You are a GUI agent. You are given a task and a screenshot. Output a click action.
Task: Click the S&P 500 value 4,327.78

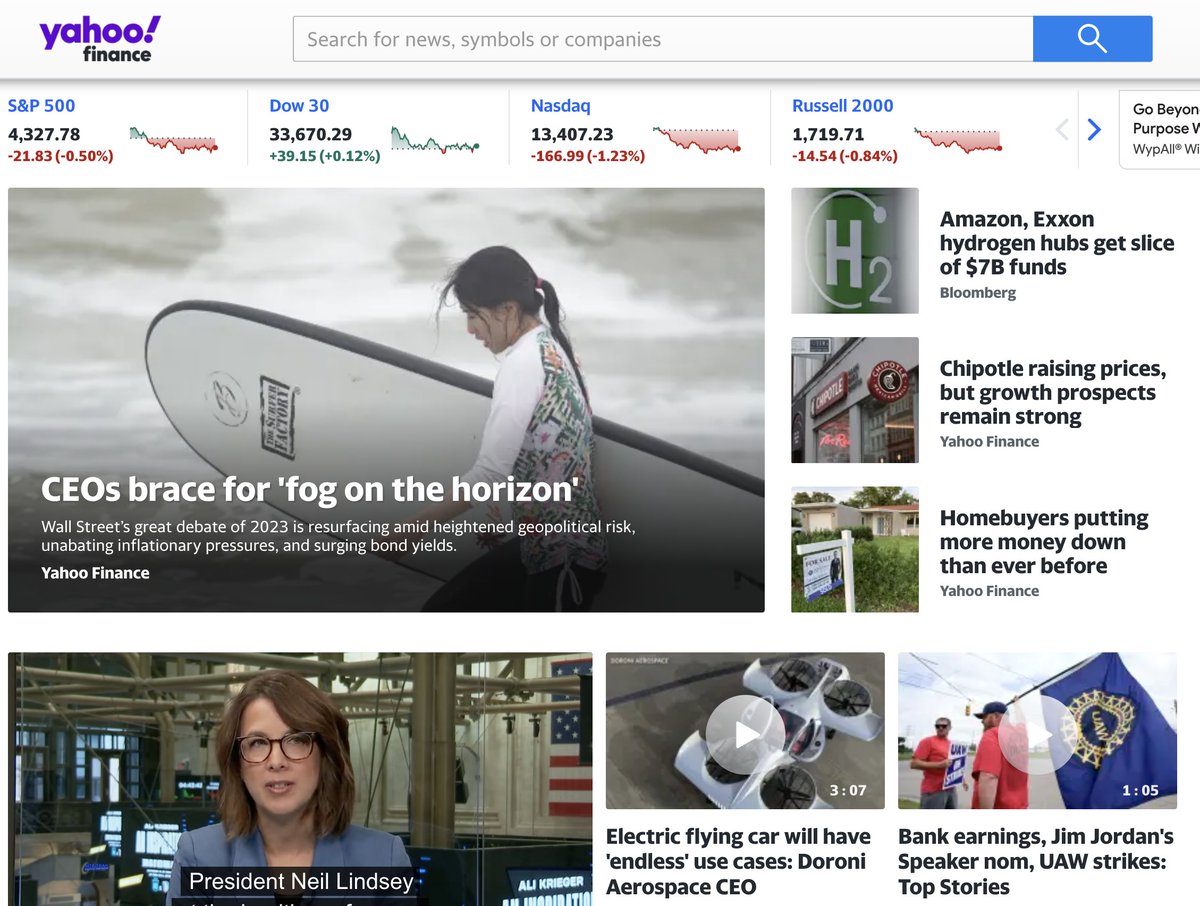[44, 134]
